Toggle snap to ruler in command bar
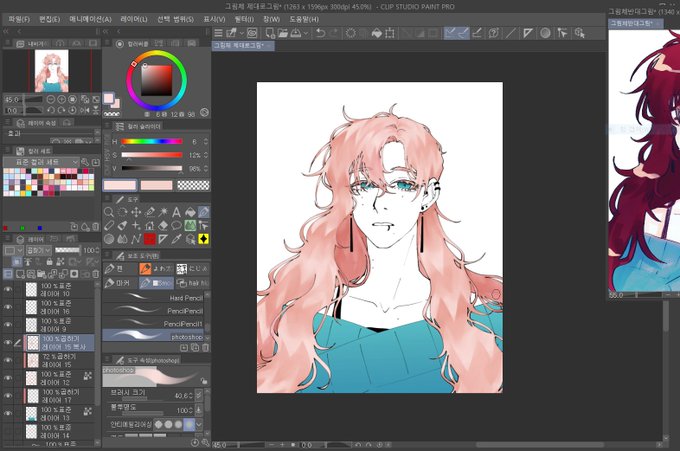The width and height of the screenshot is (680, 451). pos(451,33)
